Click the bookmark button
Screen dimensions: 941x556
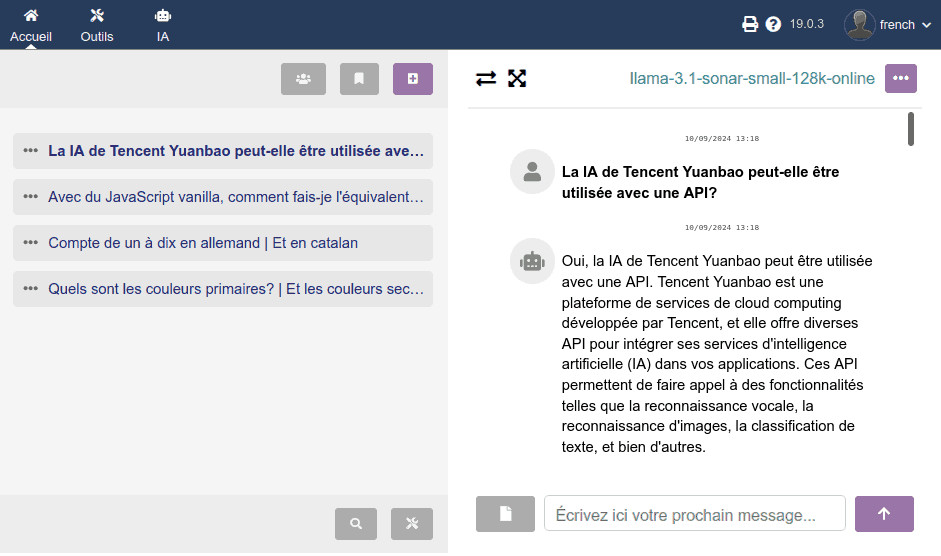(x=359, y=79)
